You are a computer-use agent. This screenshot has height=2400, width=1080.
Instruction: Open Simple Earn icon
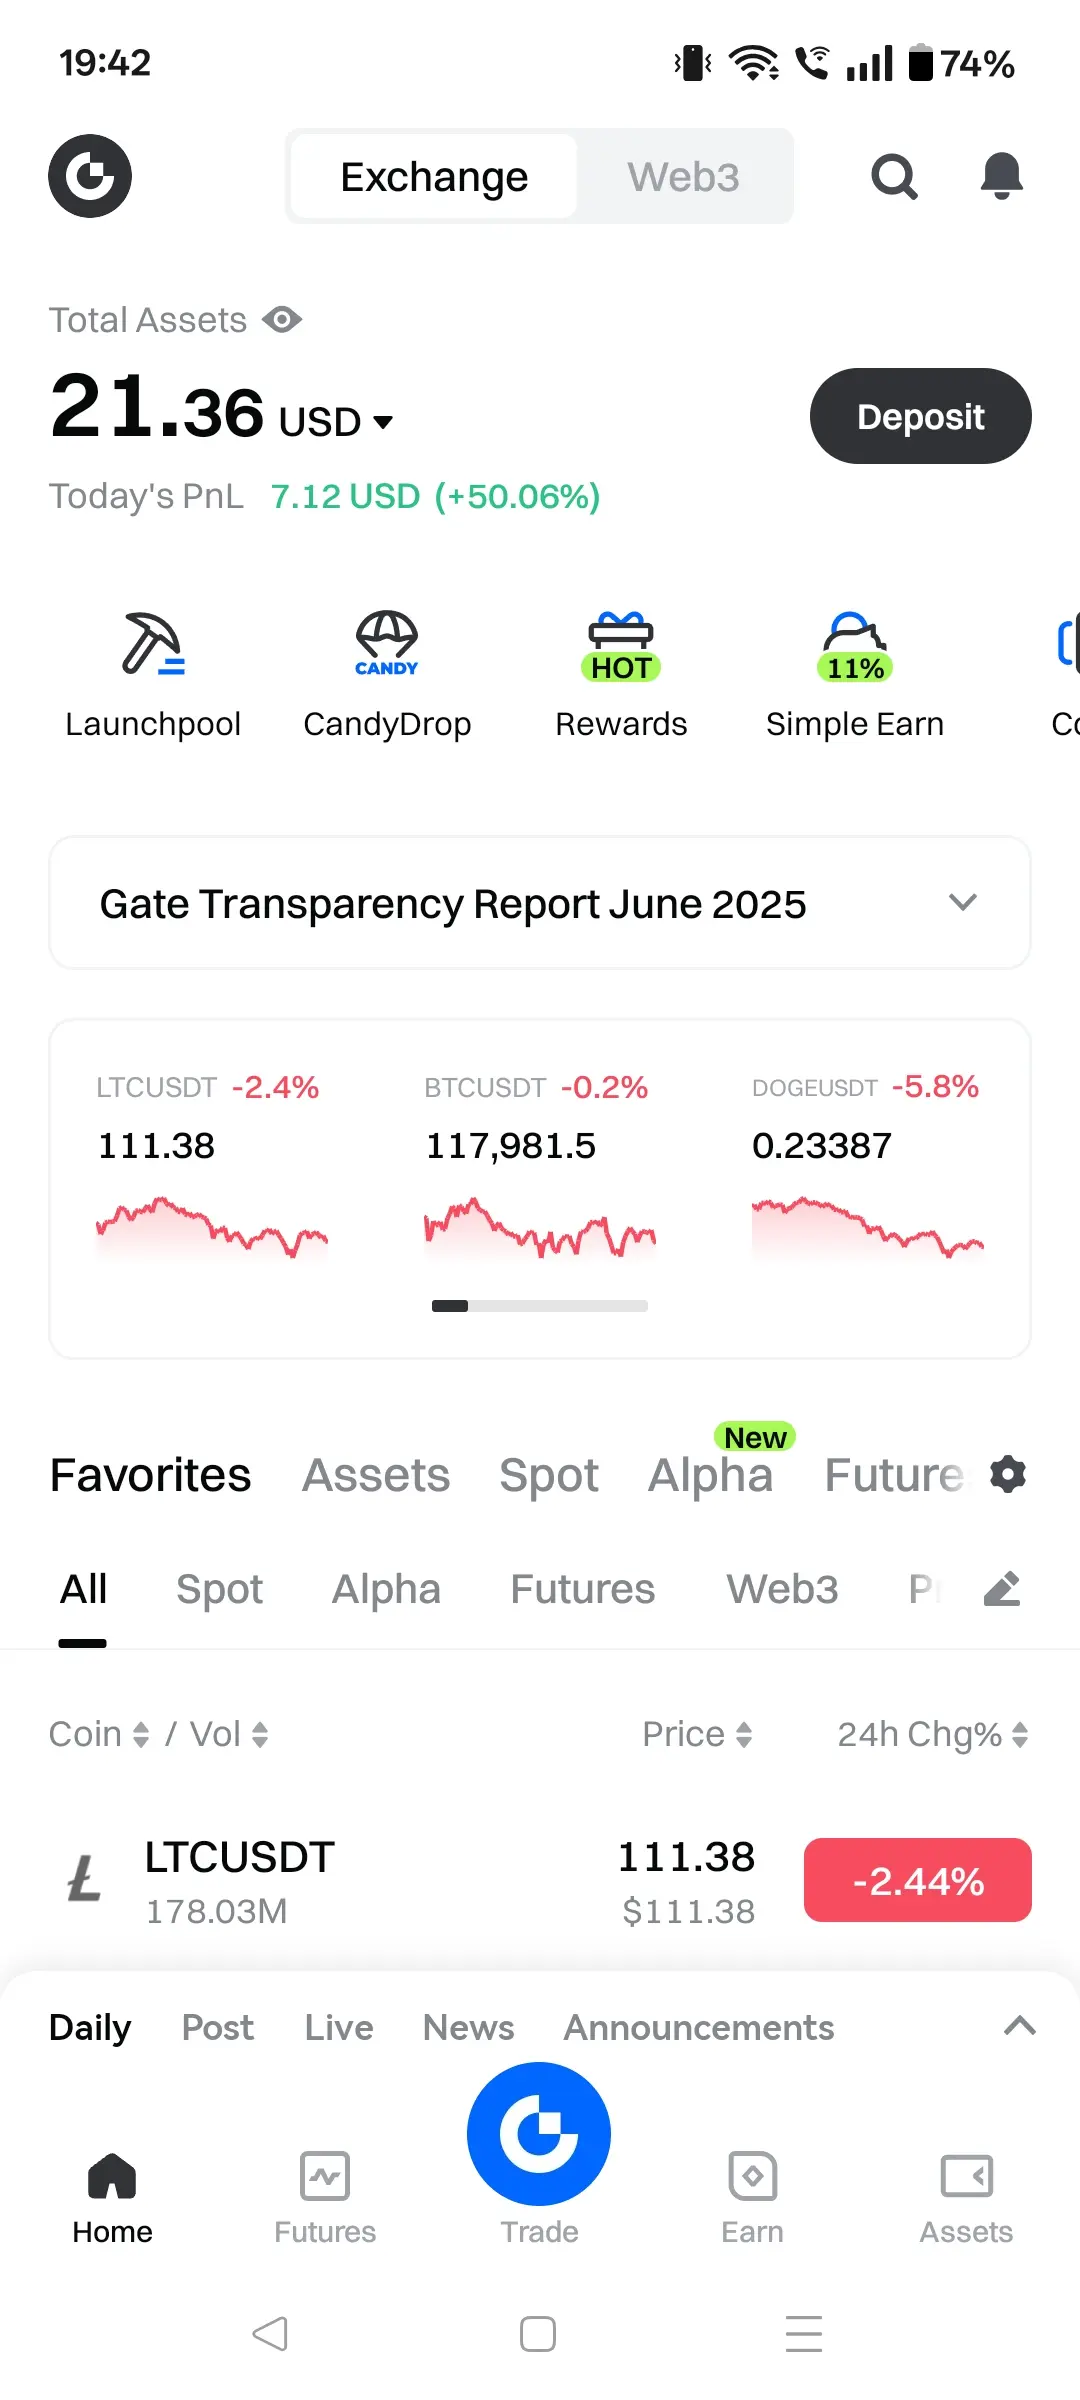855,646
